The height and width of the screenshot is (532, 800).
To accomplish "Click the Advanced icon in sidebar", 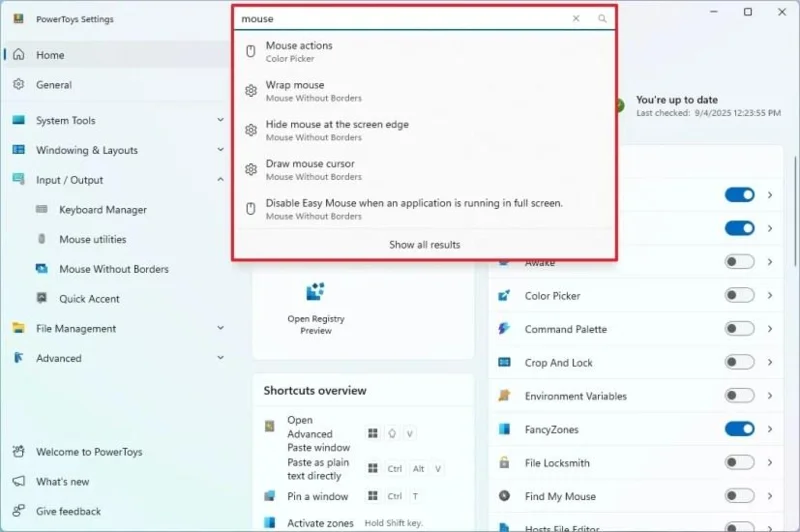I will coord(19,358).
